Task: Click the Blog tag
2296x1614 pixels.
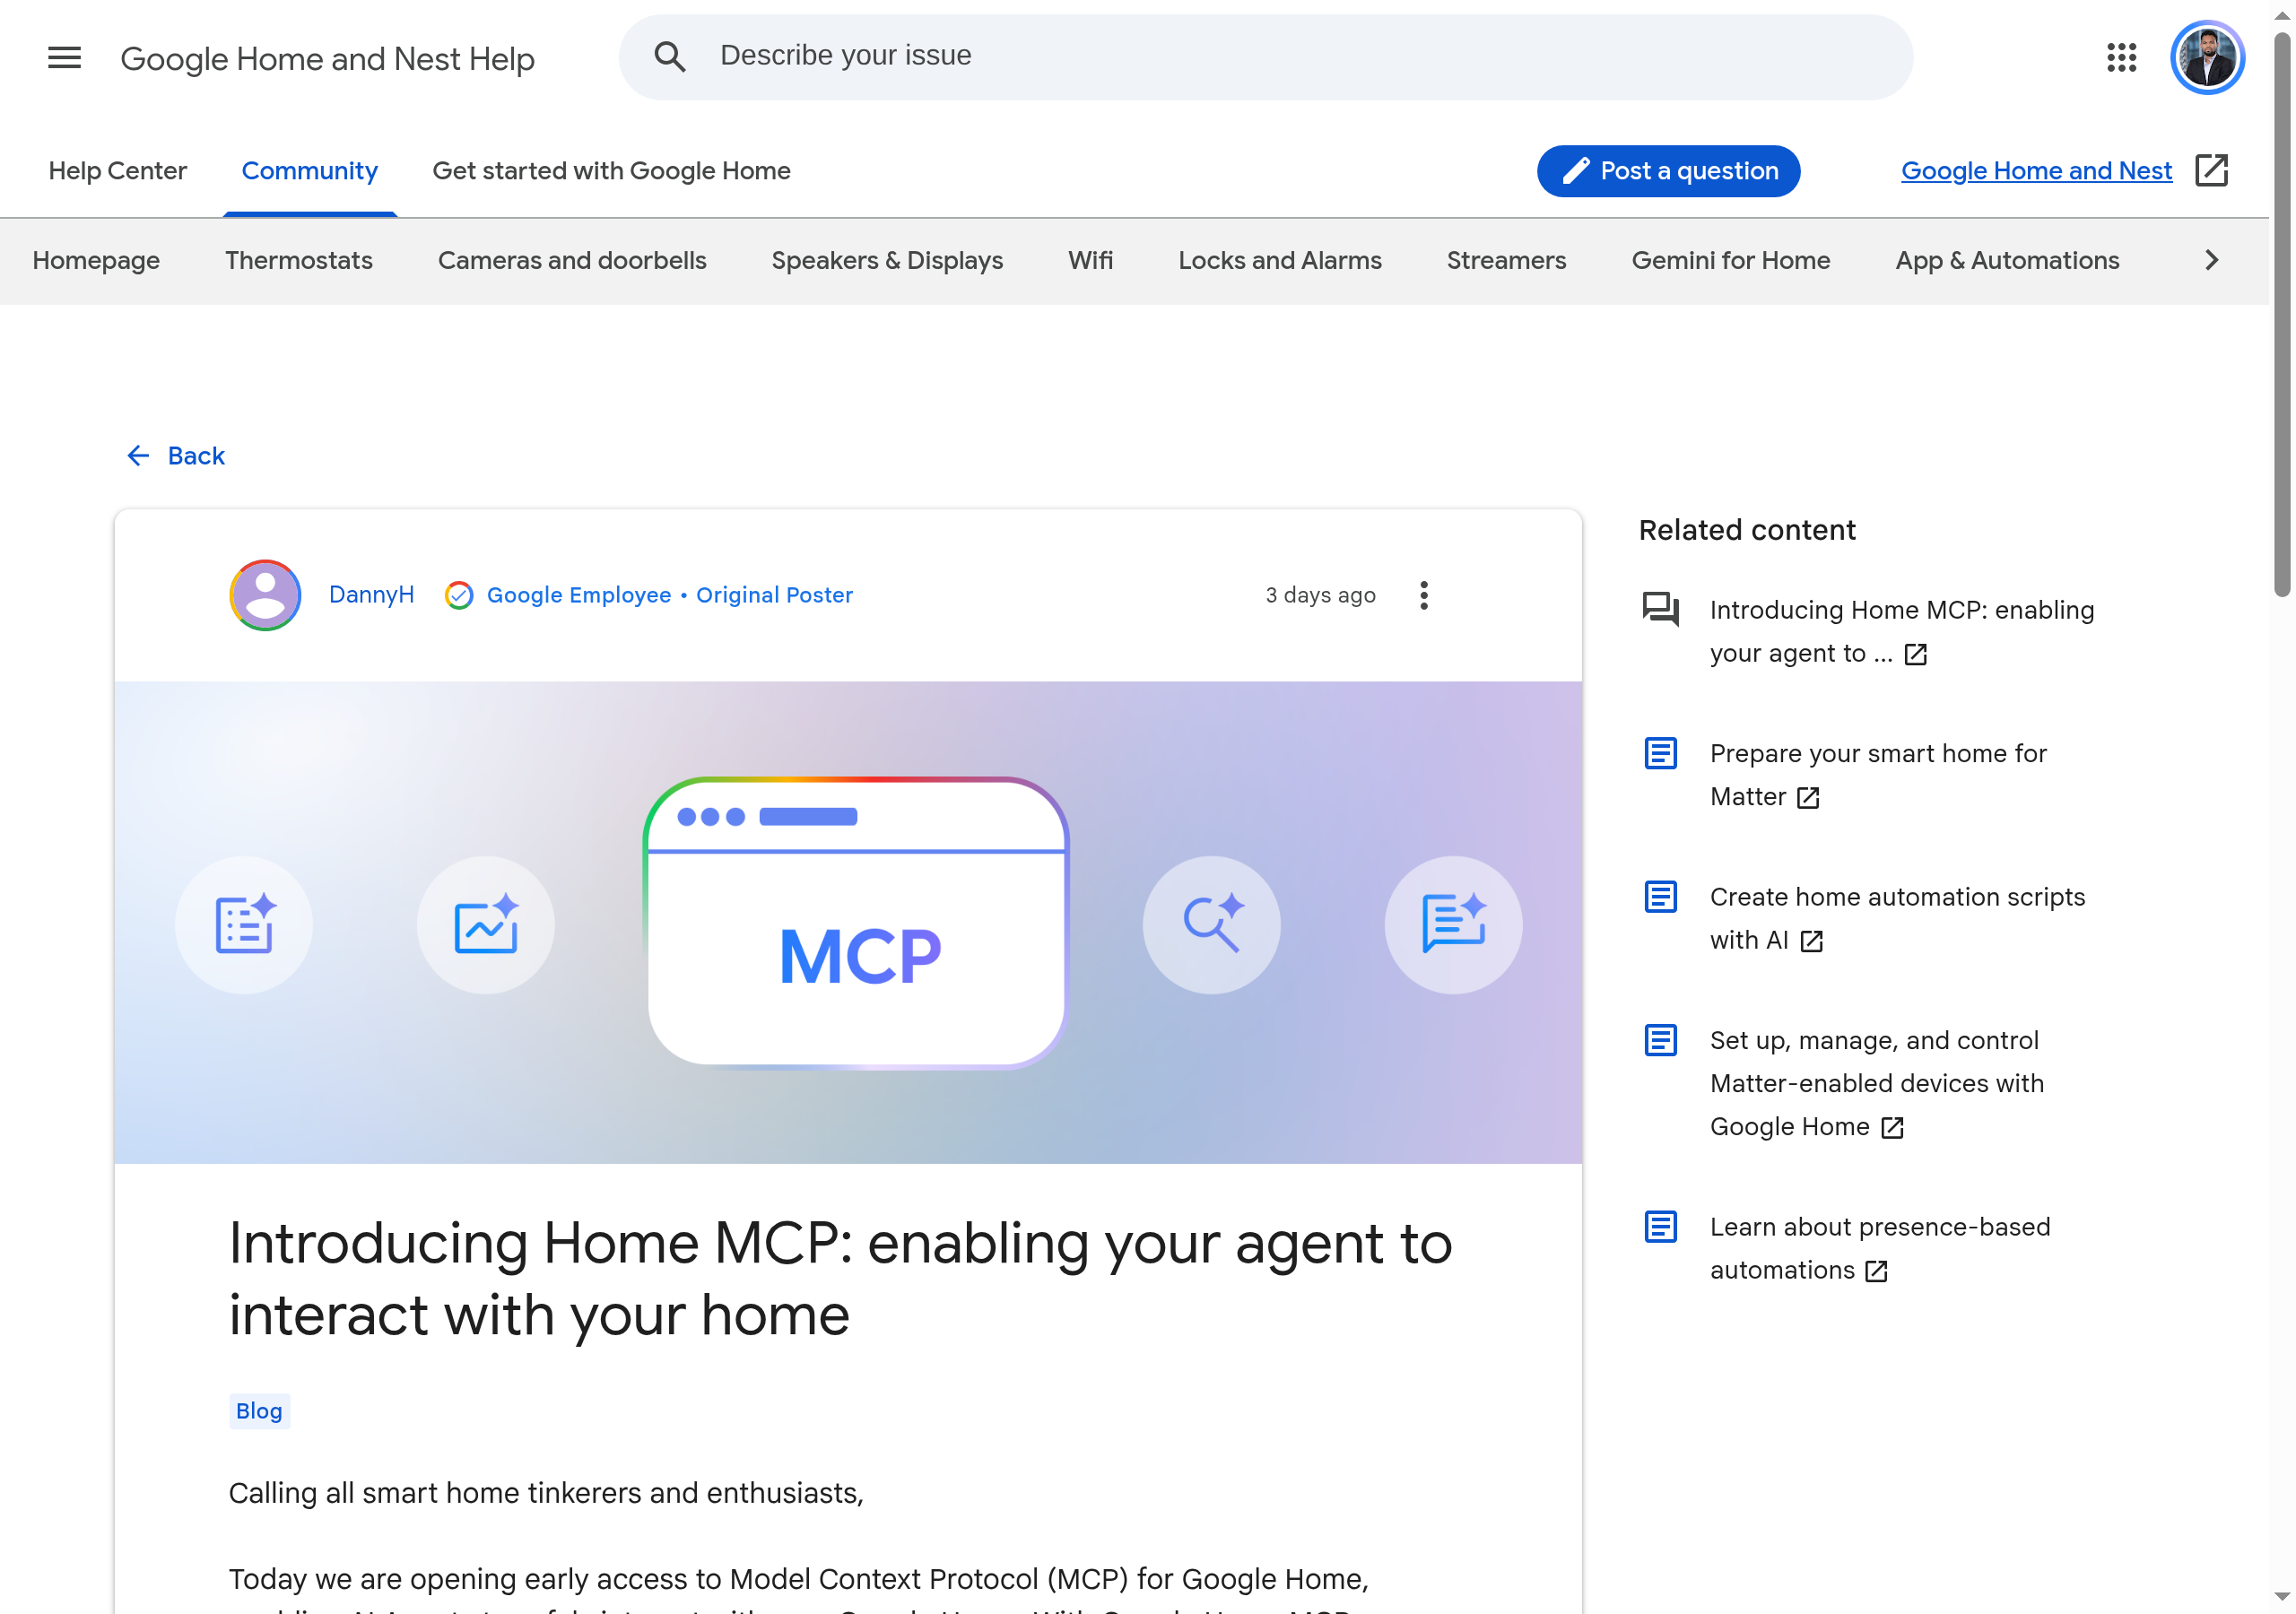Action: pos(259,1411)
